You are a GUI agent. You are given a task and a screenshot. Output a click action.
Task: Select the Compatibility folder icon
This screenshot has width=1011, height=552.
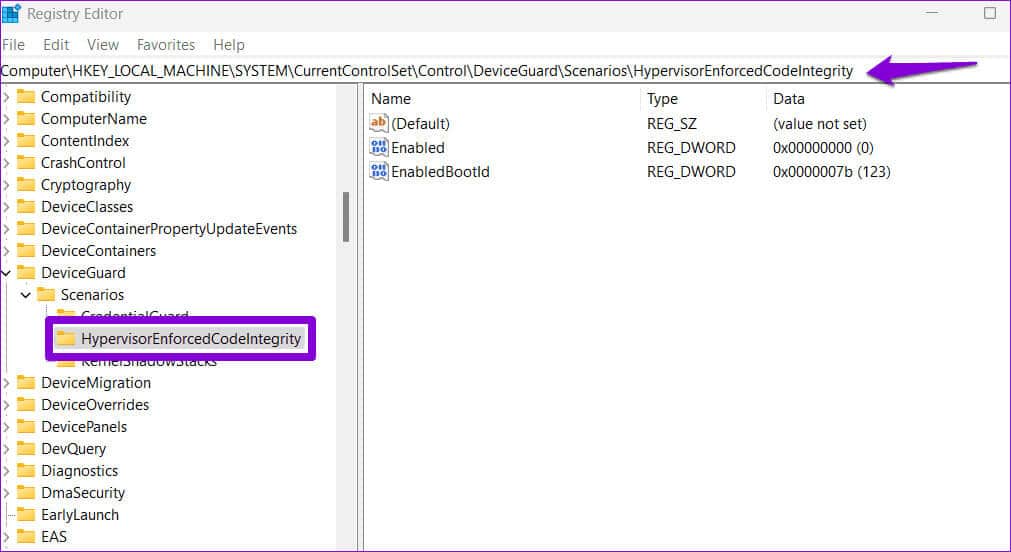[26, 97]
